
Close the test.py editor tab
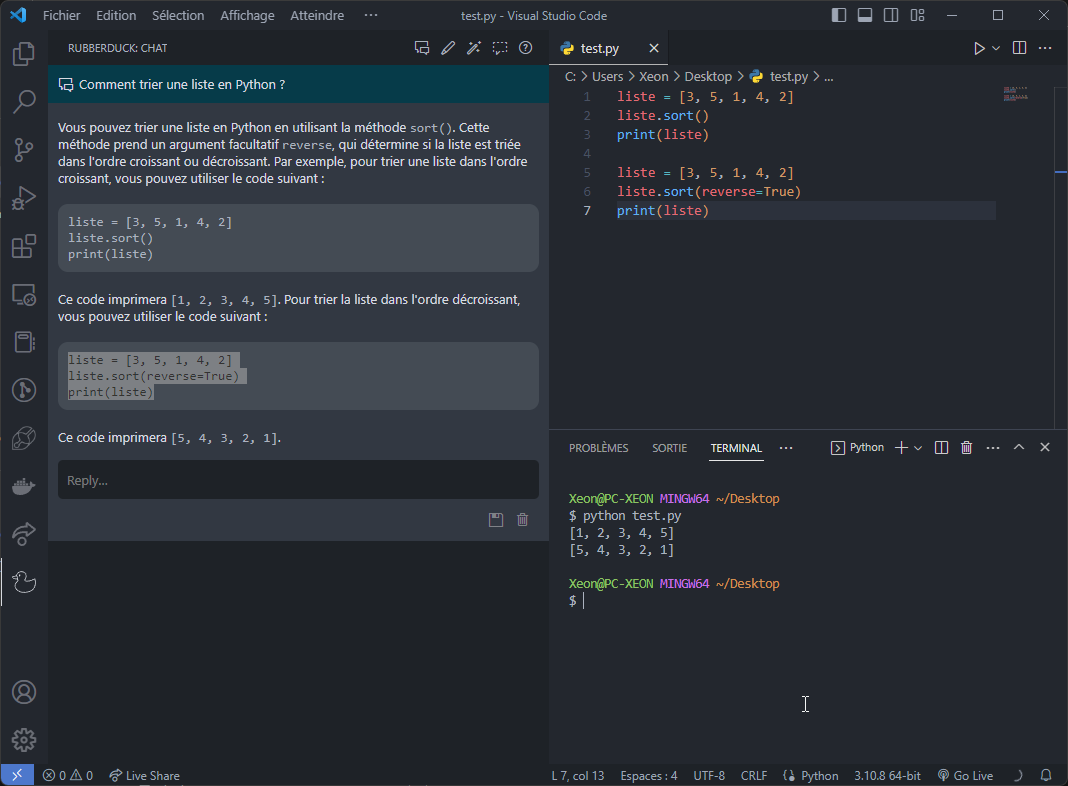654,48
